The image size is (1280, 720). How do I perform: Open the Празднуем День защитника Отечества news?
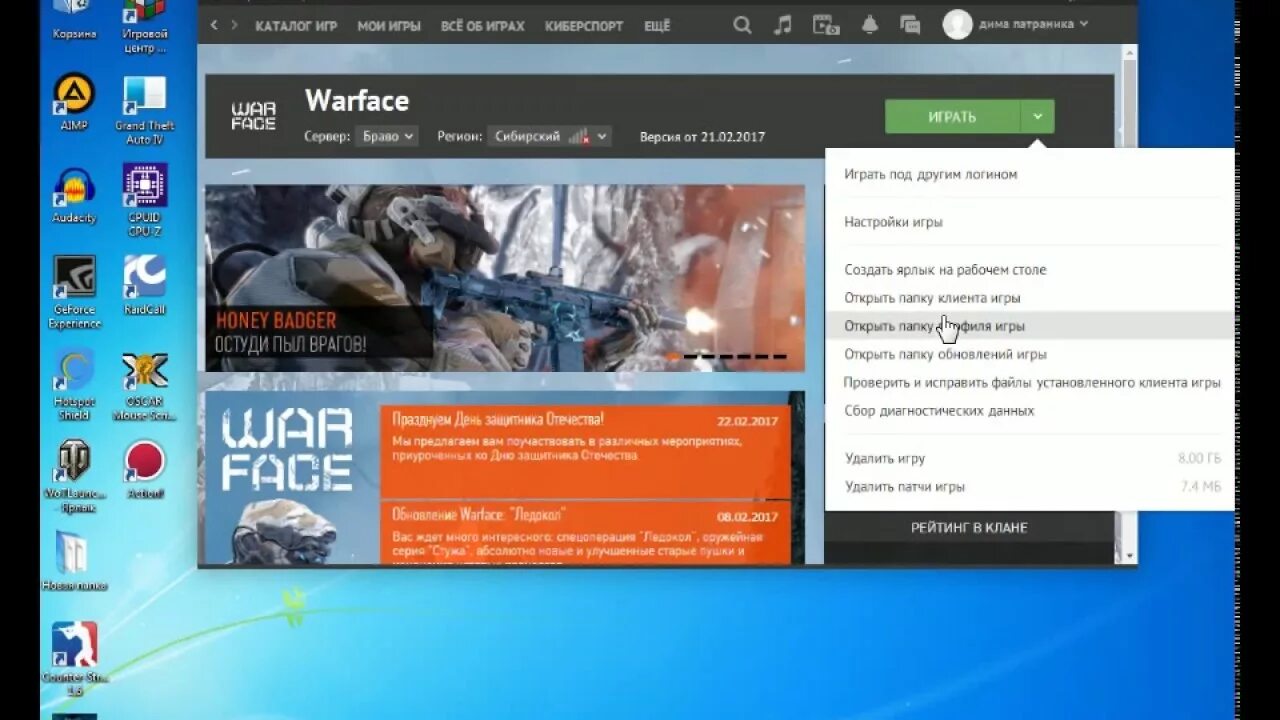click(585, 451)
